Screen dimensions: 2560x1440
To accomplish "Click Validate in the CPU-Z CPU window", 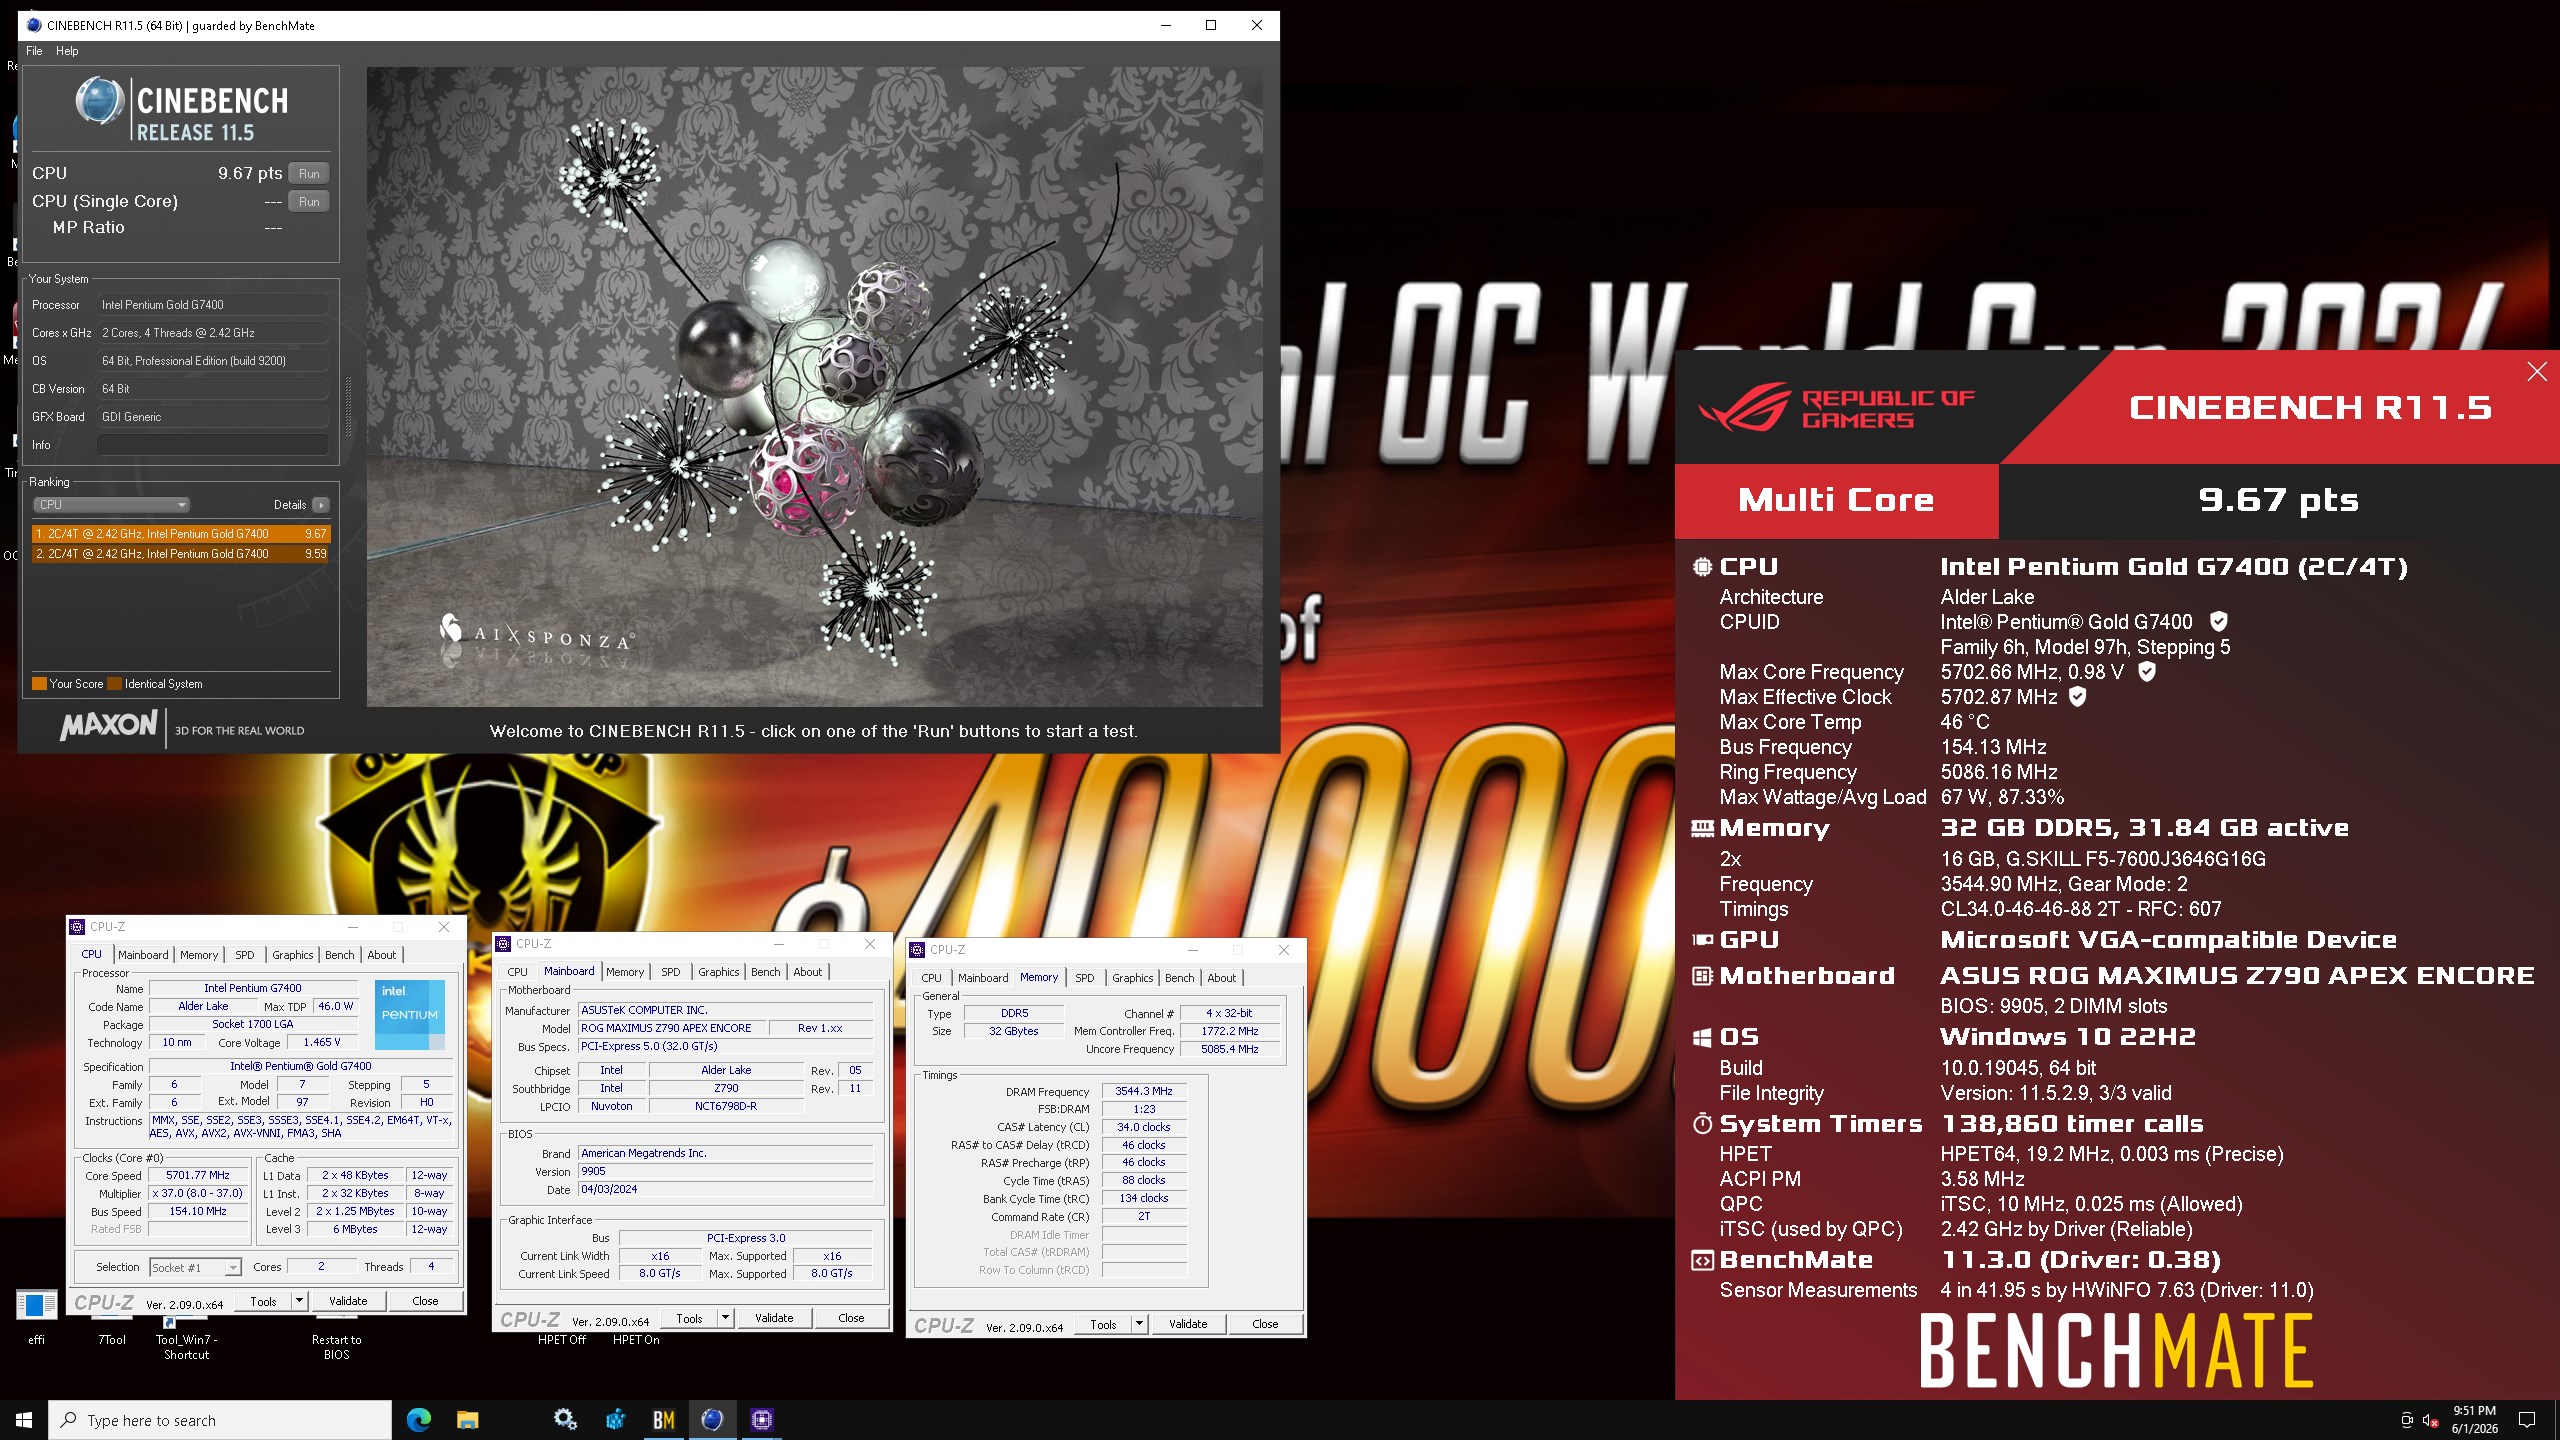I will pos(348,1301).
